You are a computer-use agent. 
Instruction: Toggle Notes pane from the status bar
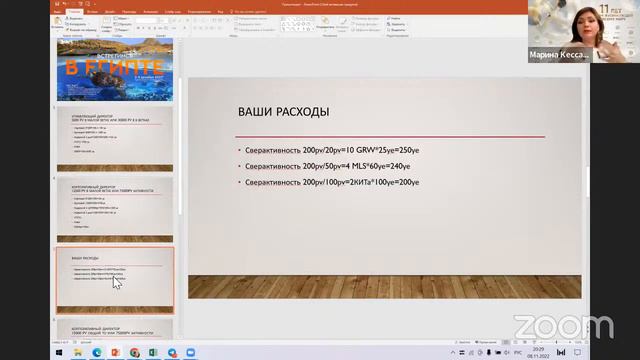pos(462,342)
